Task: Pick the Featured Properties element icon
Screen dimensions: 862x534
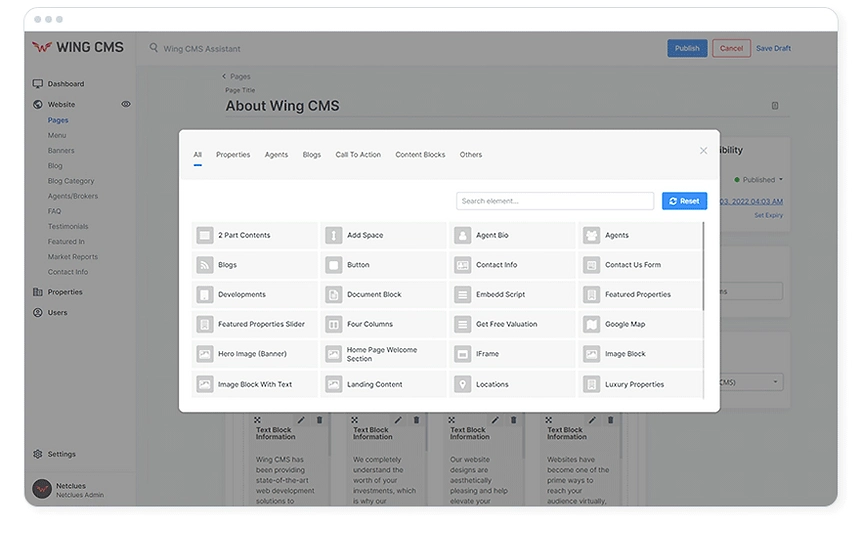Action: pyautogui.click(x=592, y=295)
